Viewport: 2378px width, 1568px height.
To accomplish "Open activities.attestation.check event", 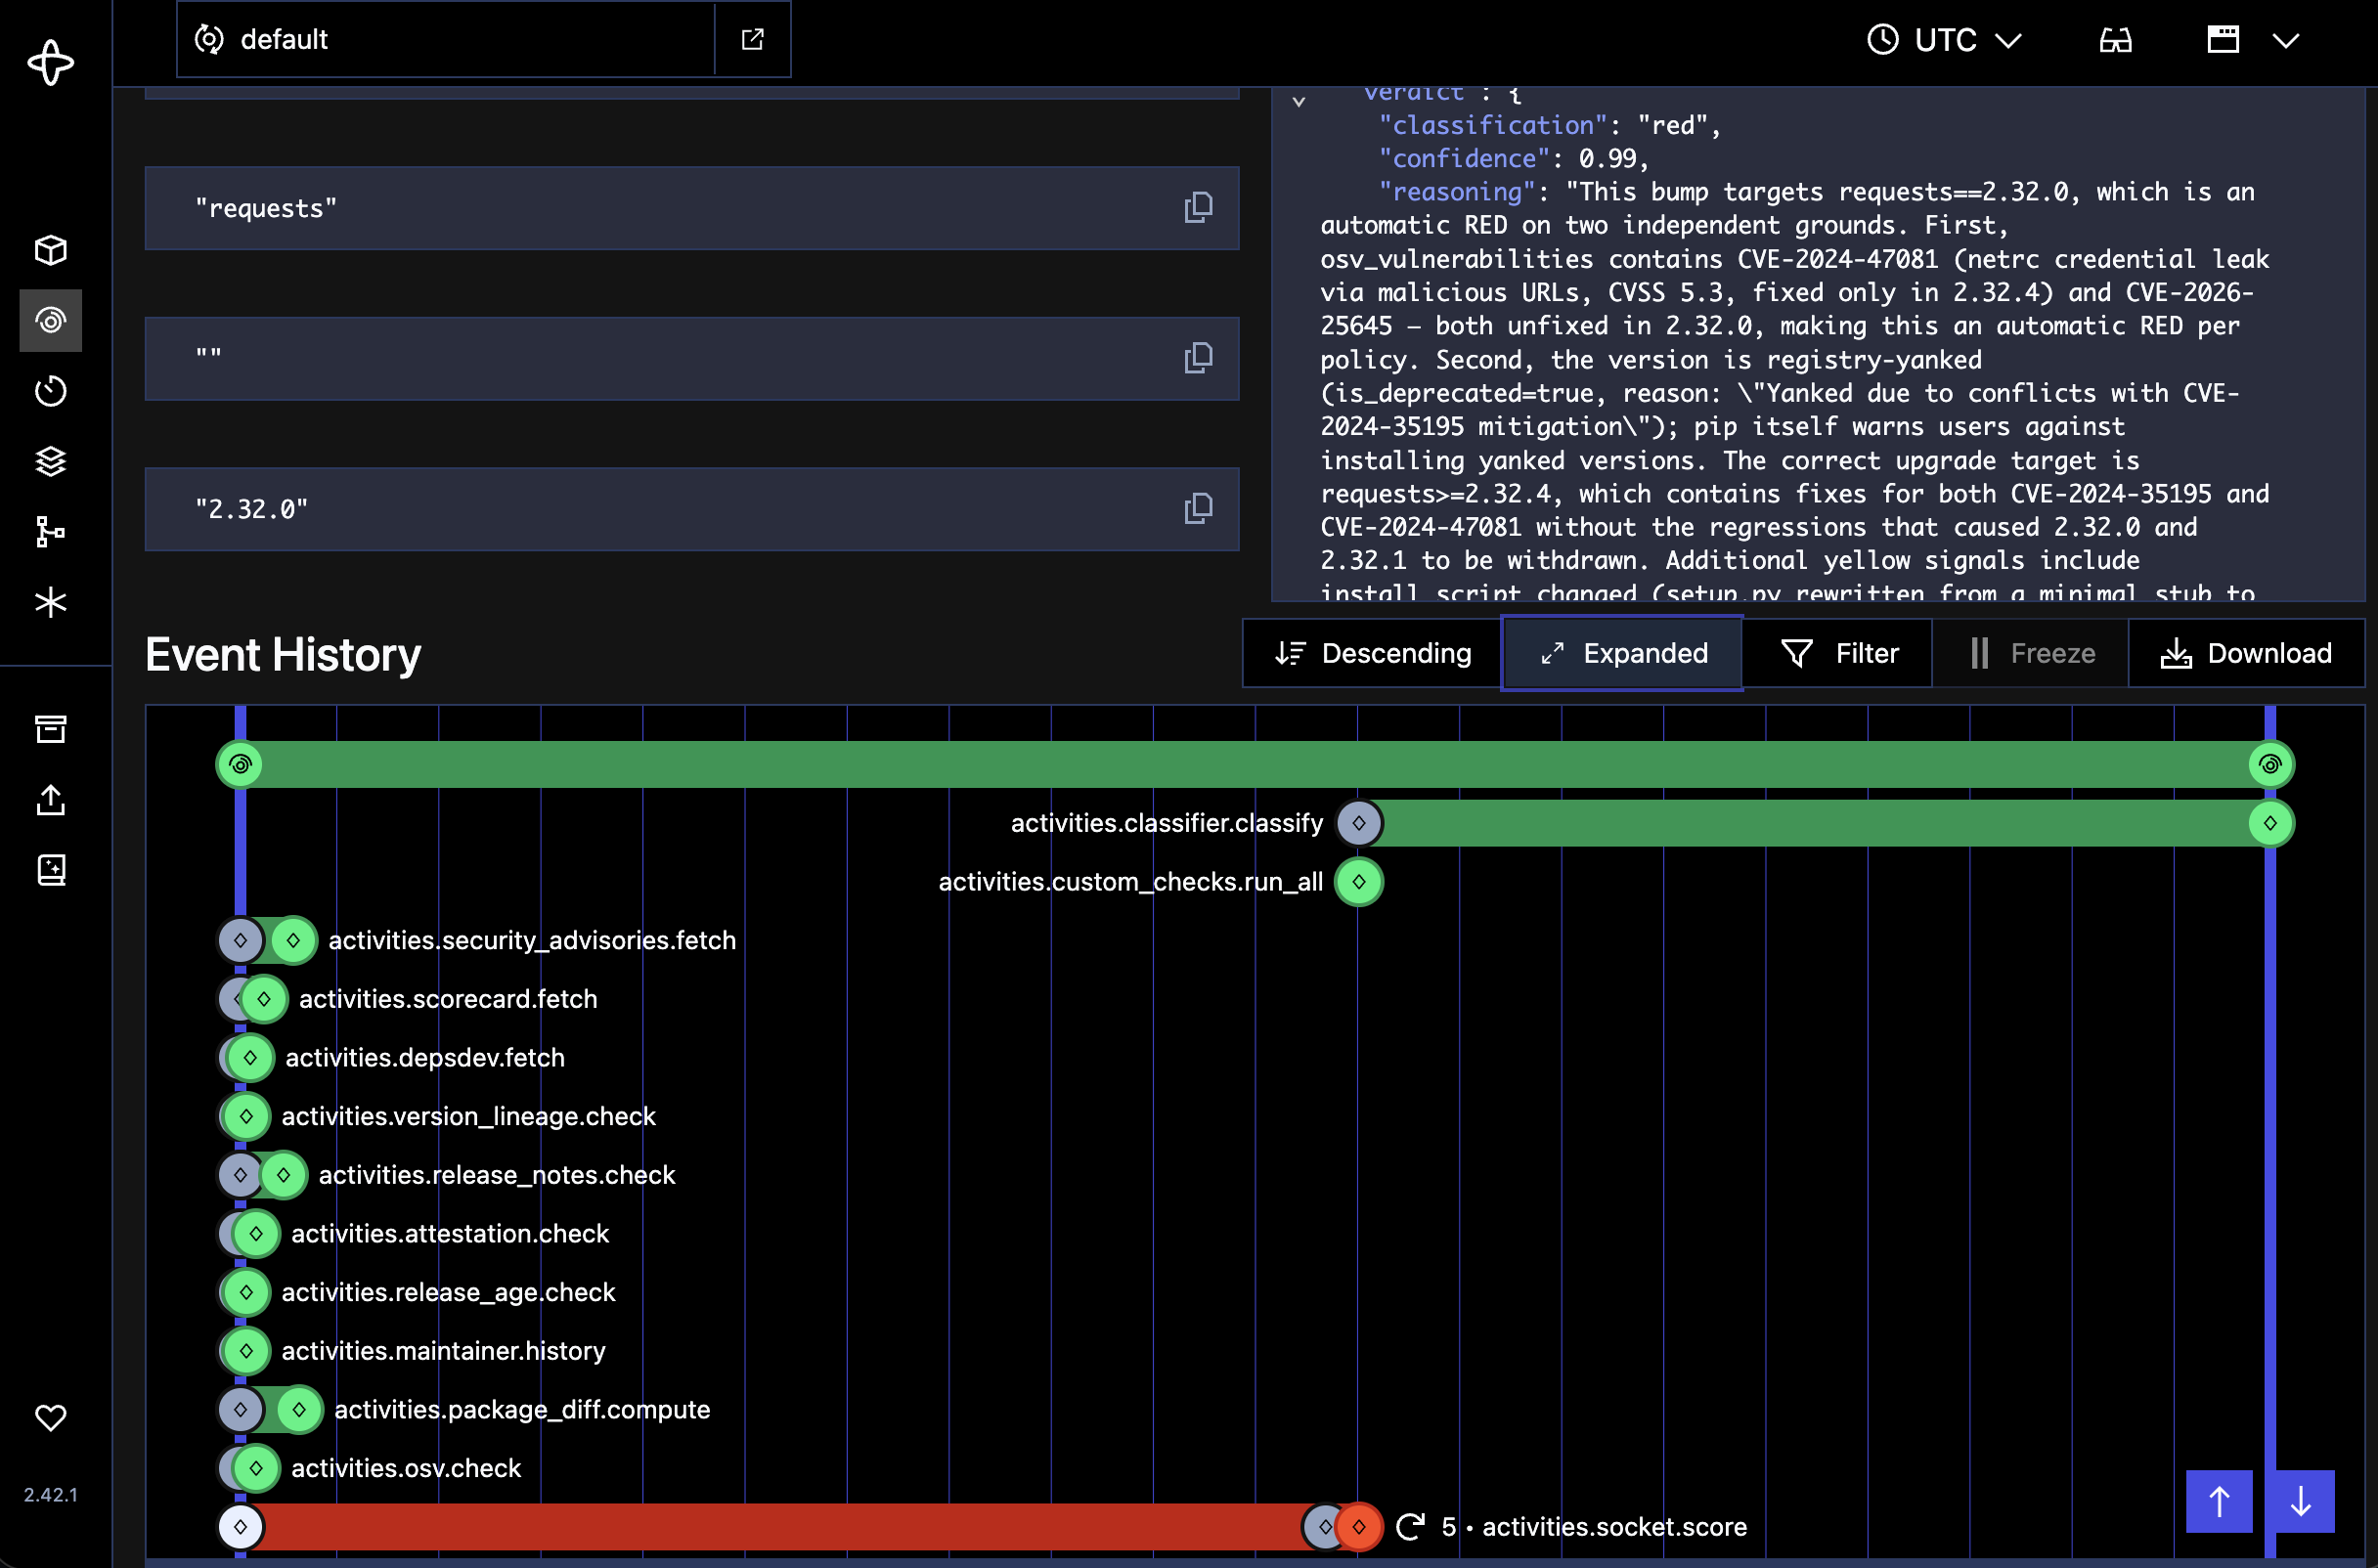I will 450,1234.
